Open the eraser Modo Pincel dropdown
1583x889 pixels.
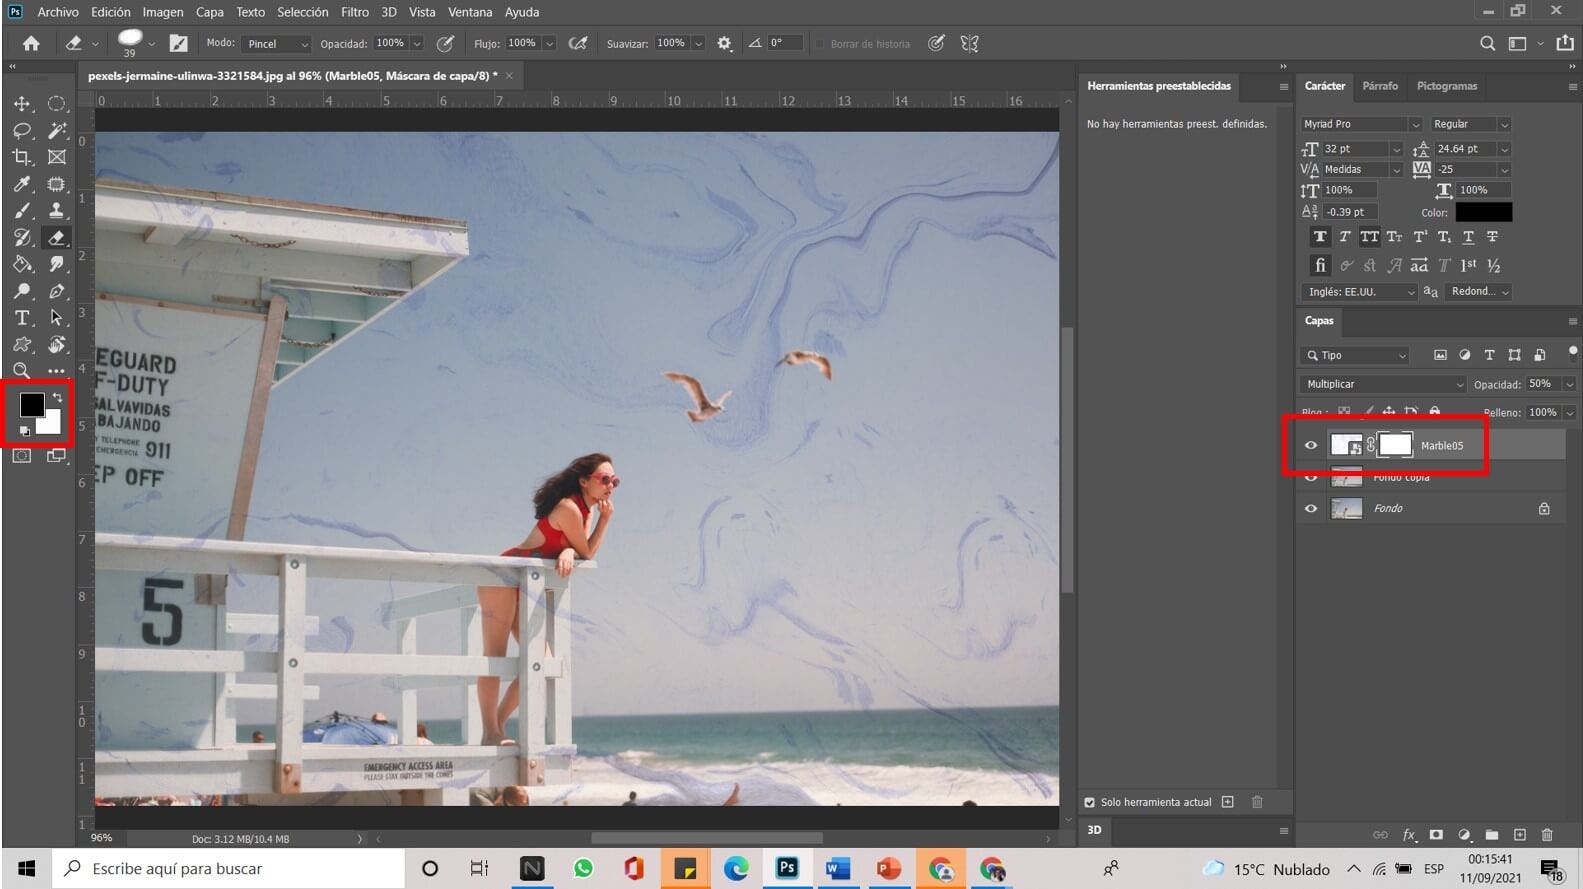click(x=277, y=44)
